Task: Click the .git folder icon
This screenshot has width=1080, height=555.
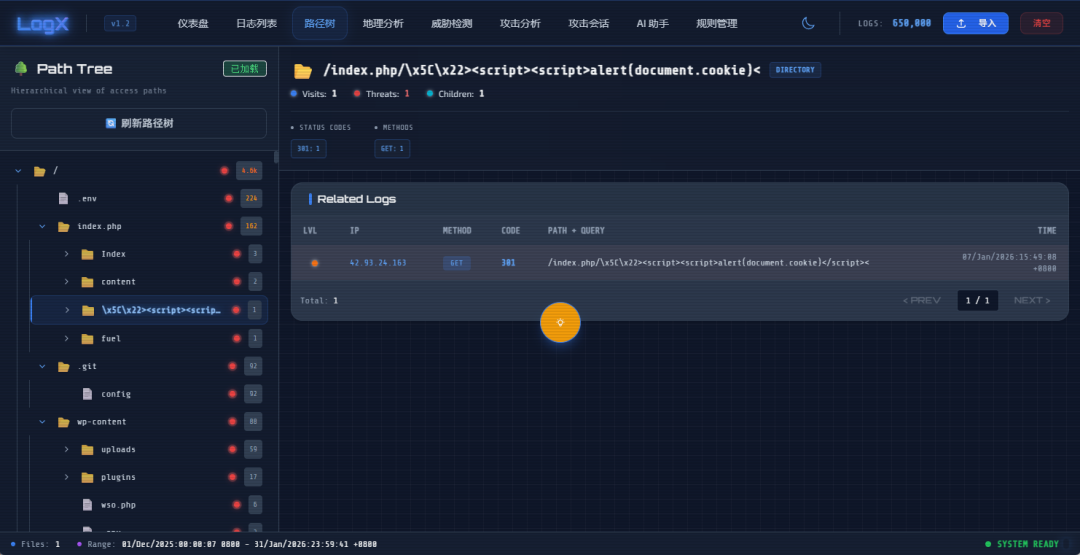Action: click(x=63, y=366)
